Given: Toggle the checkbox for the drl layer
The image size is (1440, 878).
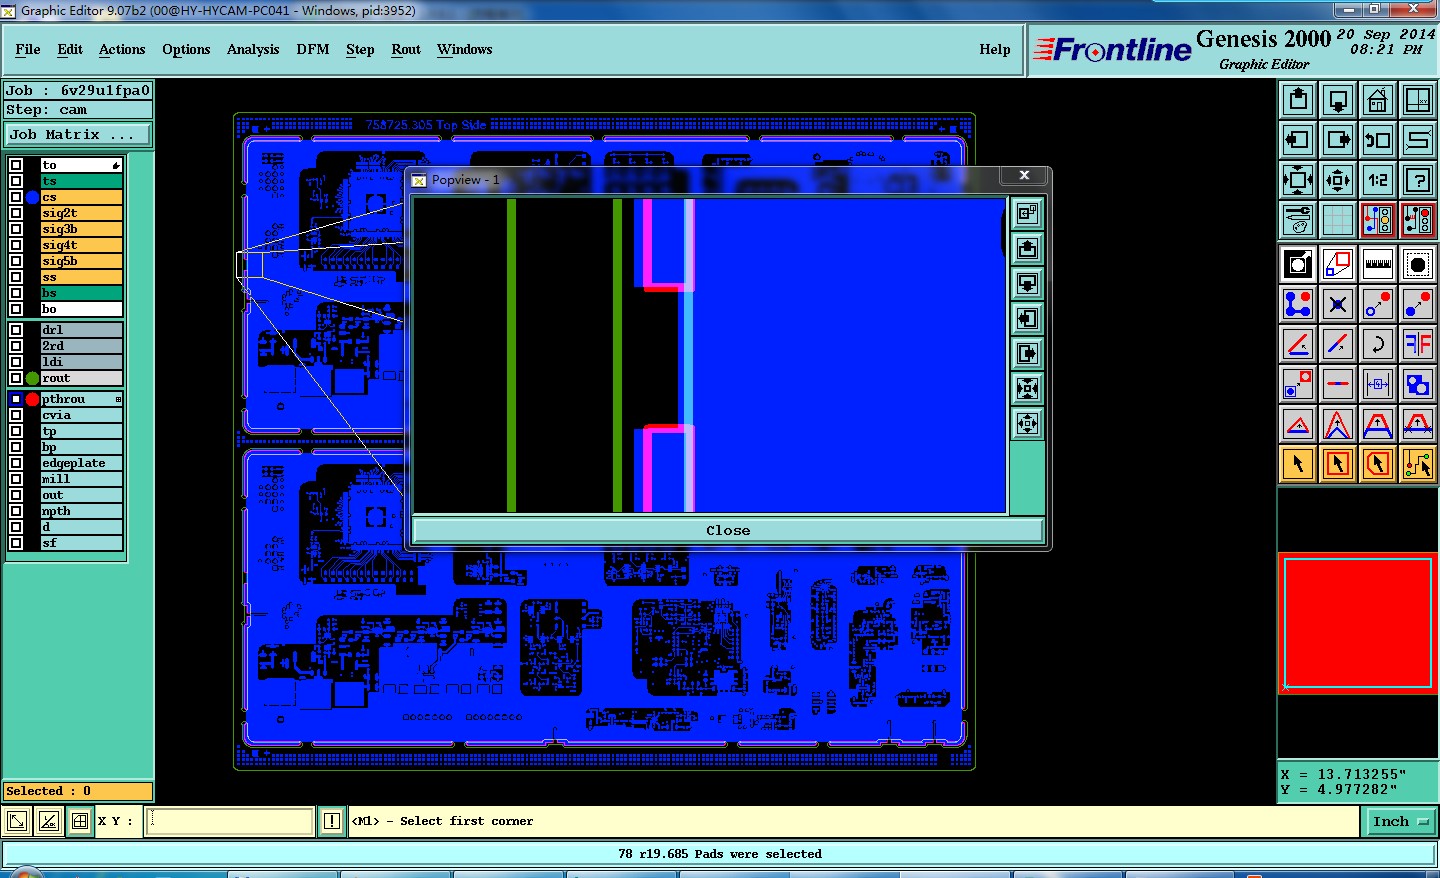Looking at the screenshot, I should pyautogui.click(x=16, y=330).
